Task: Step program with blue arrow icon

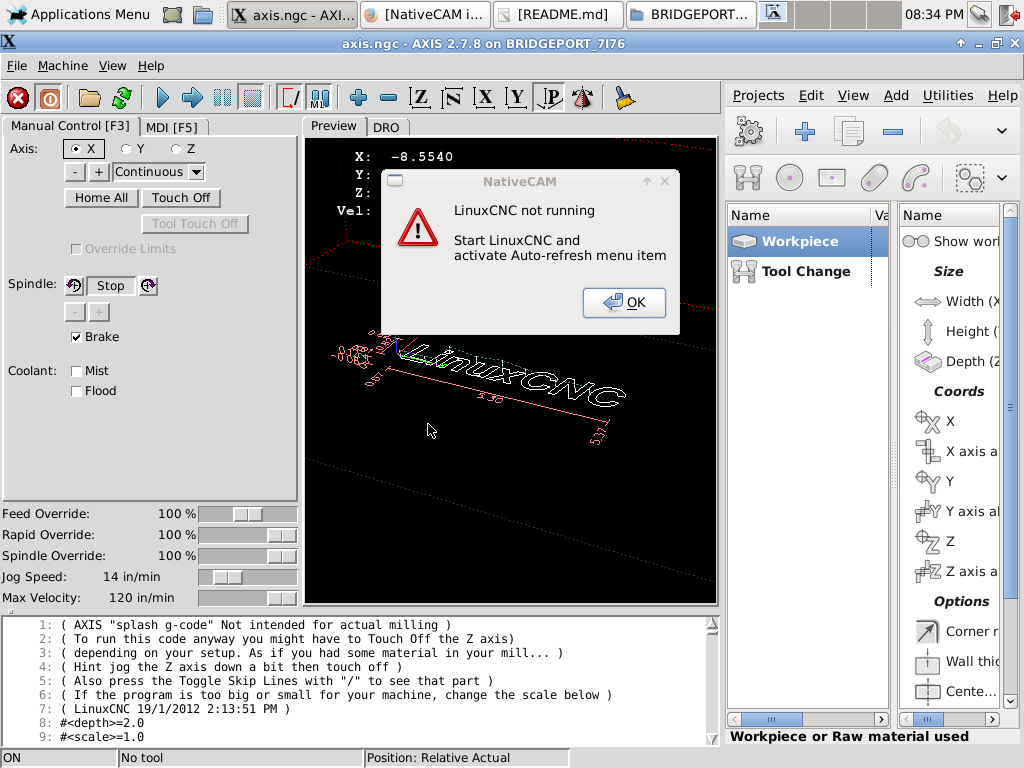Action: coord(192,98)
